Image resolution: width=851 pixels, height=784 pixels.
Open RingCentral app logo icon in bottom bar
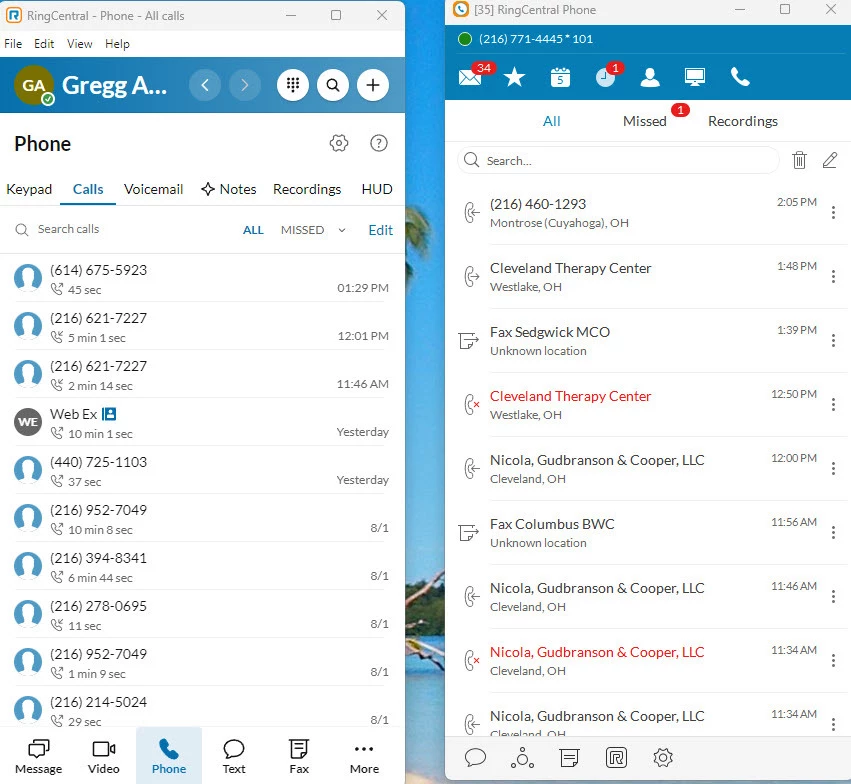(616, 757)
